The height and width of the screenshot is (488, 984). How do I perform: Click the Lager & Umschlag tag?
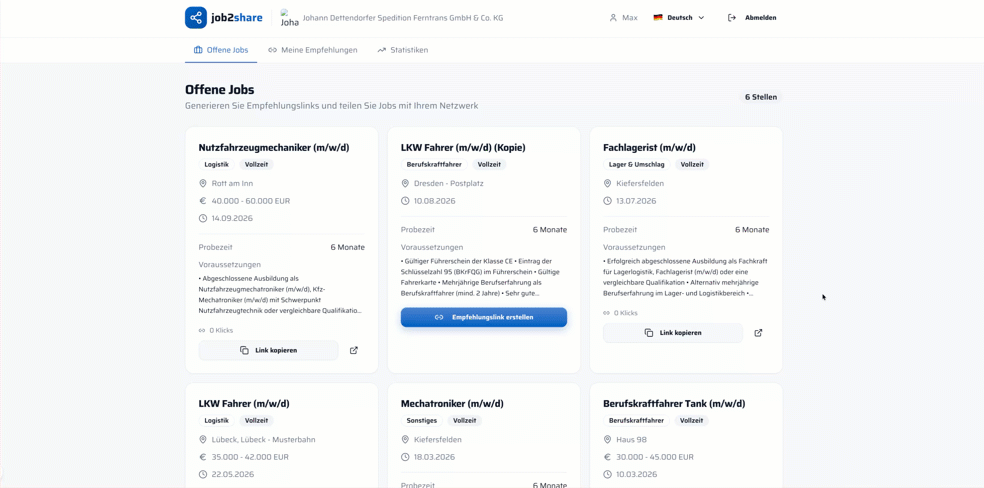[x=637, y=164]
